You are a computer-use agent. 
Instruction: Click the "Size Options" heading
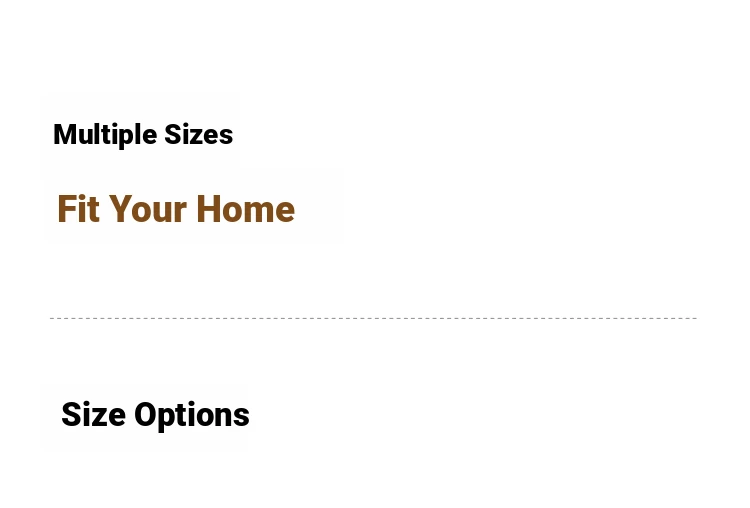155,415
